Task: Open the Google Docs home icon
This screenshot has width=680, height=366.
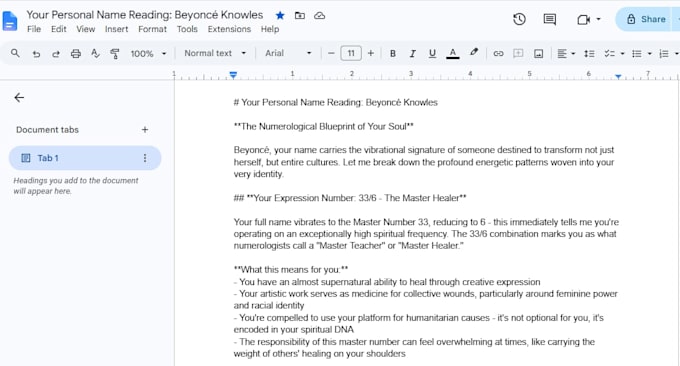Action: tap(10, 21)
